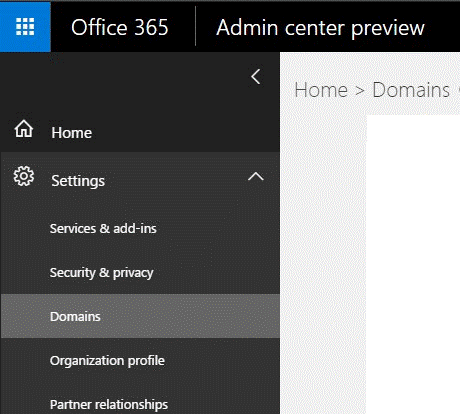Screen dimensions: 460x414
Task: Click Home in the breadcrumb
Action: click(x=321, y=90)
